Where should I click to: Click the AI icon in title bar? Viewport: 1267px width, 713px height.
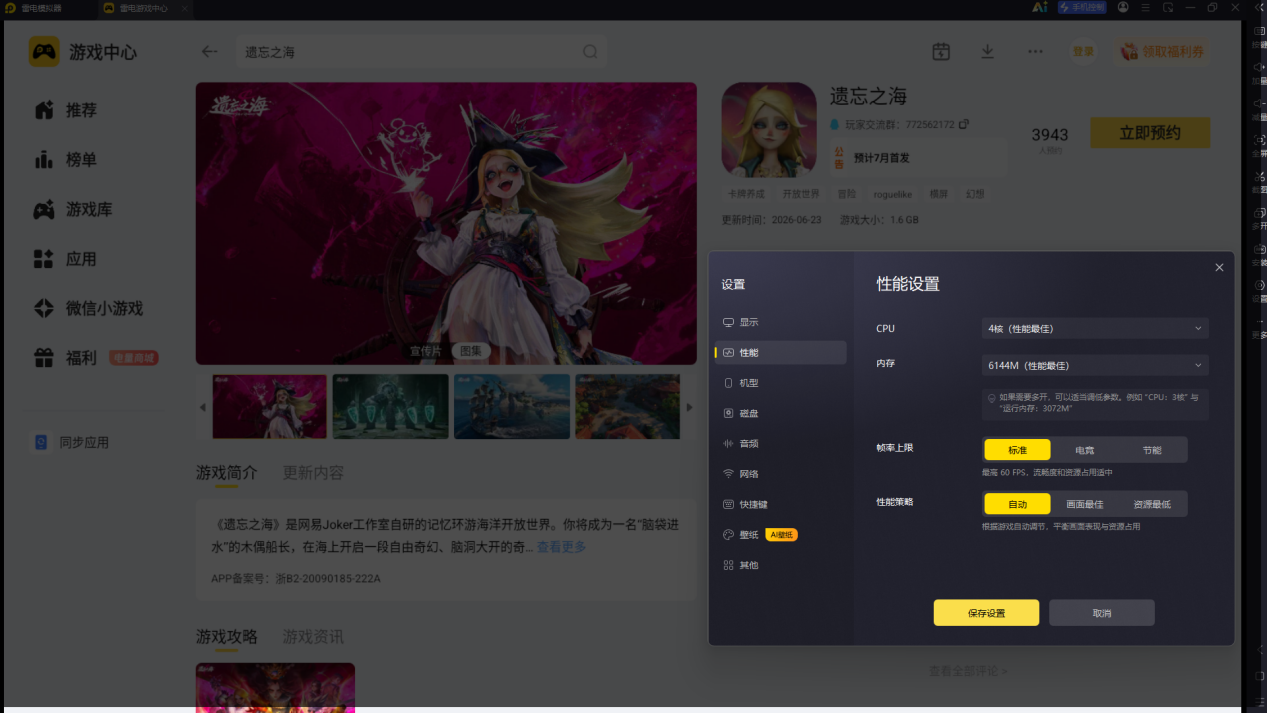1040,7
